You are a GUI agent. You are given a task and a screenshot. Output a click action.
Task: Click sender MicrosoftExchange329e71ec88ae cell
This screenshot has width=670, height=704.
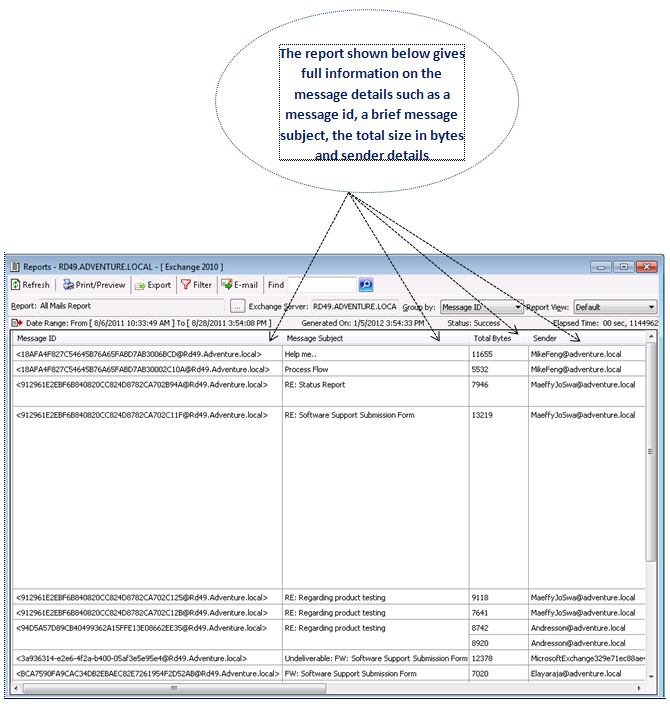[x=587, y=659]
